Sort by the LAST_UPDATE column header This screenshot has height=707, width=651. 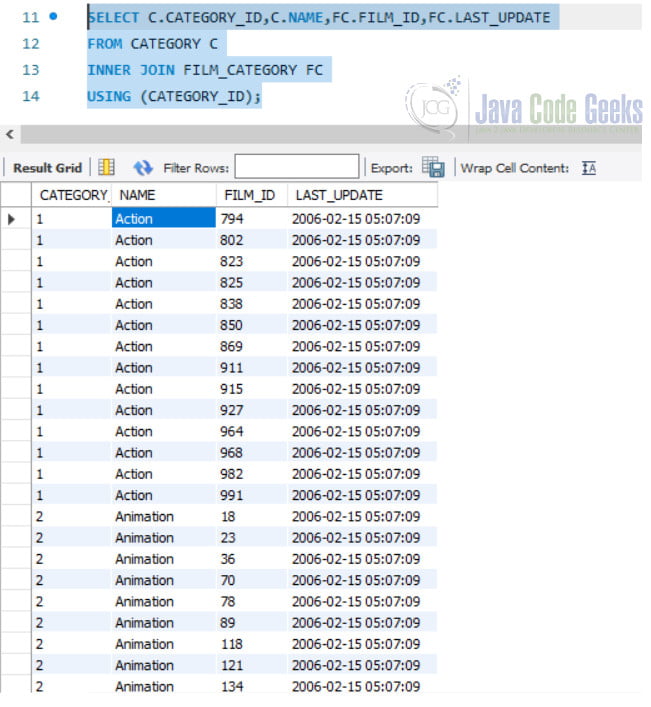(362, 195)
